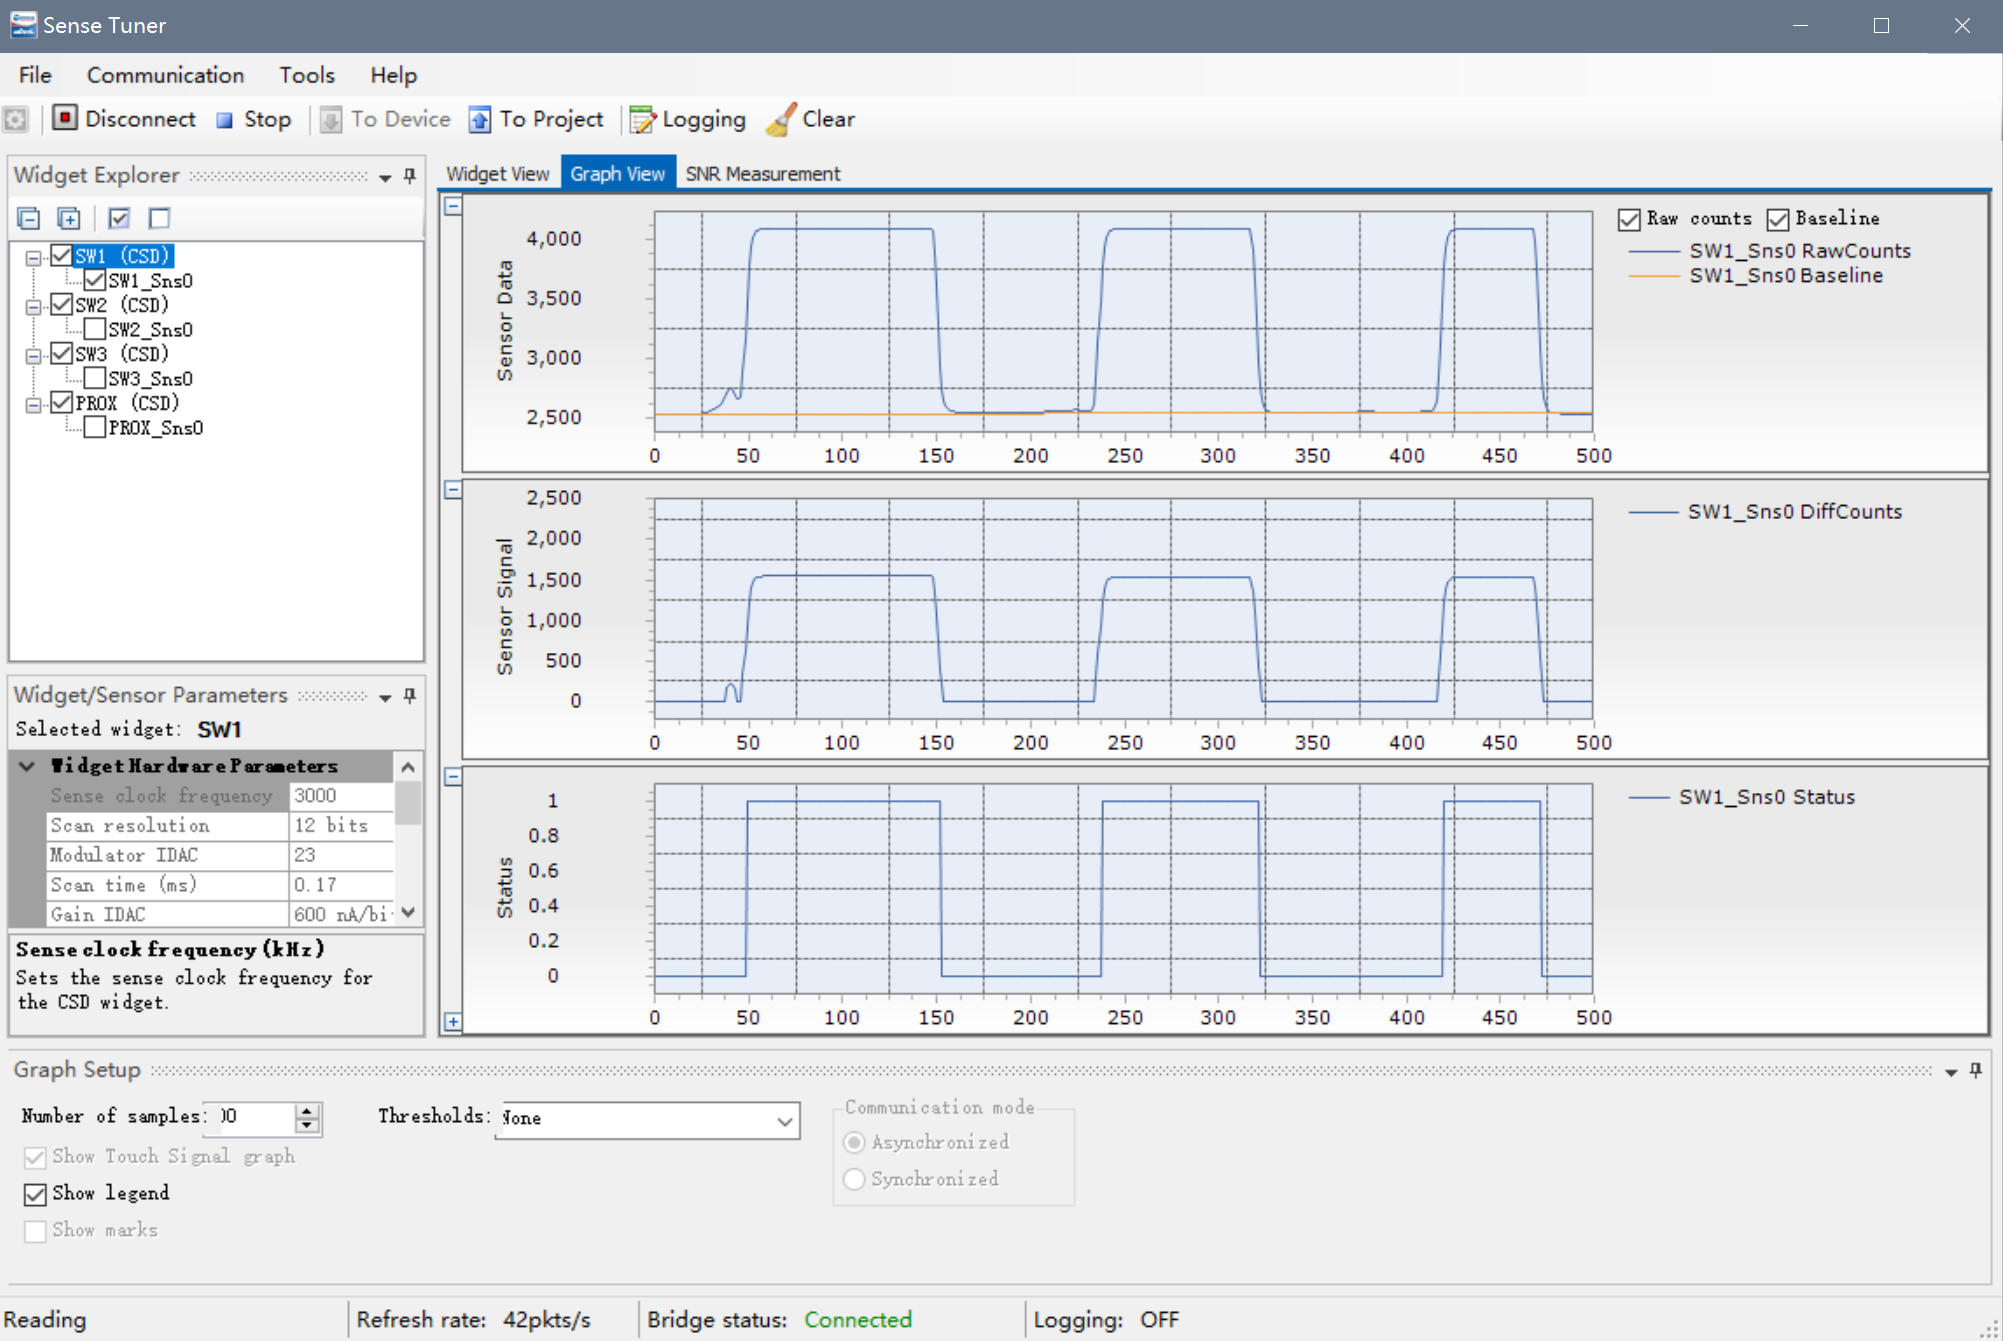2003x1341 pixels.
Task: Click the select all widgets checkmark icon
Action: [119, 218]
